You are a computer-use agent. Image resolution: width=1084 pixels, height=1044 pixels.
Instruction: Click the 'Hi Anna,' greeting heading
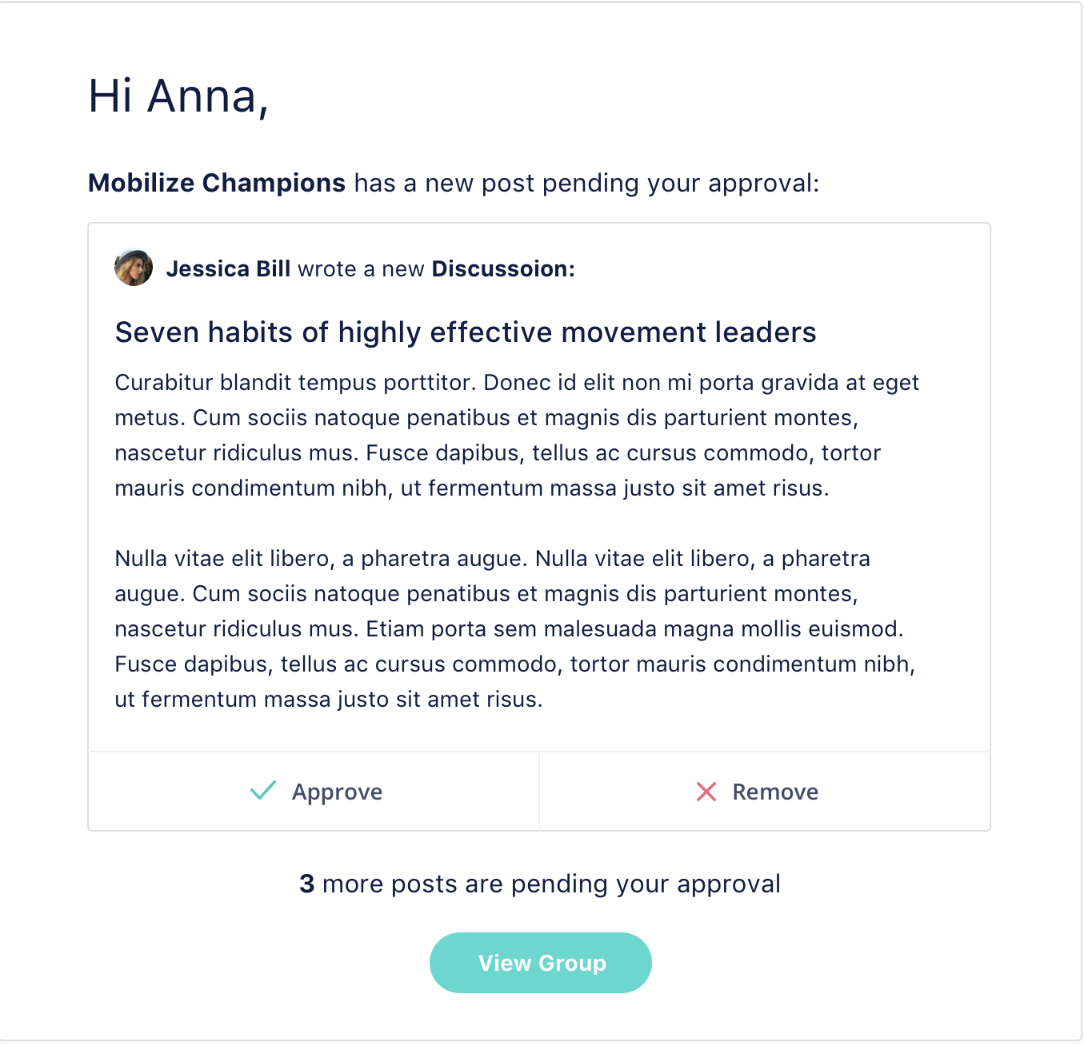[178, 96]
